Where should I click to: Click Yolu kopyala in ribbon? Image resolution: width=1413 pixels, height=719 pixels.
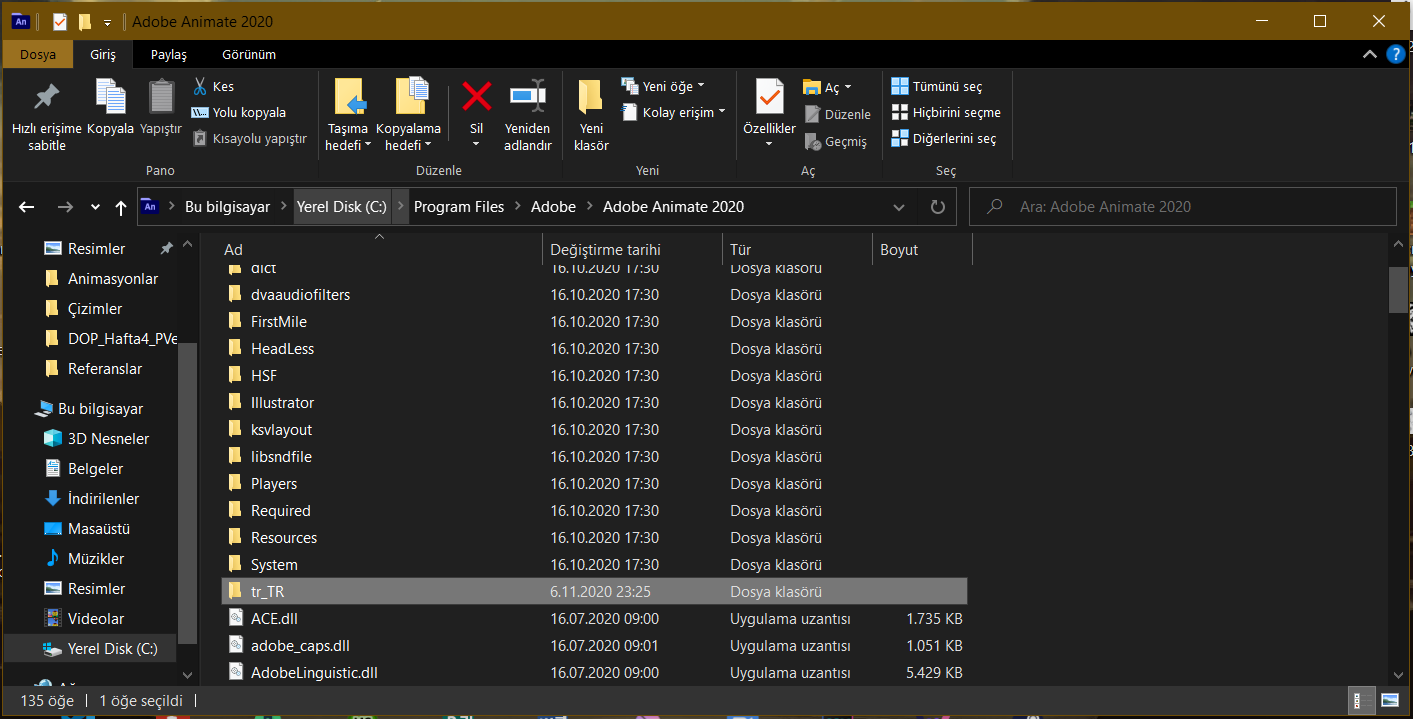coord(238,113)
